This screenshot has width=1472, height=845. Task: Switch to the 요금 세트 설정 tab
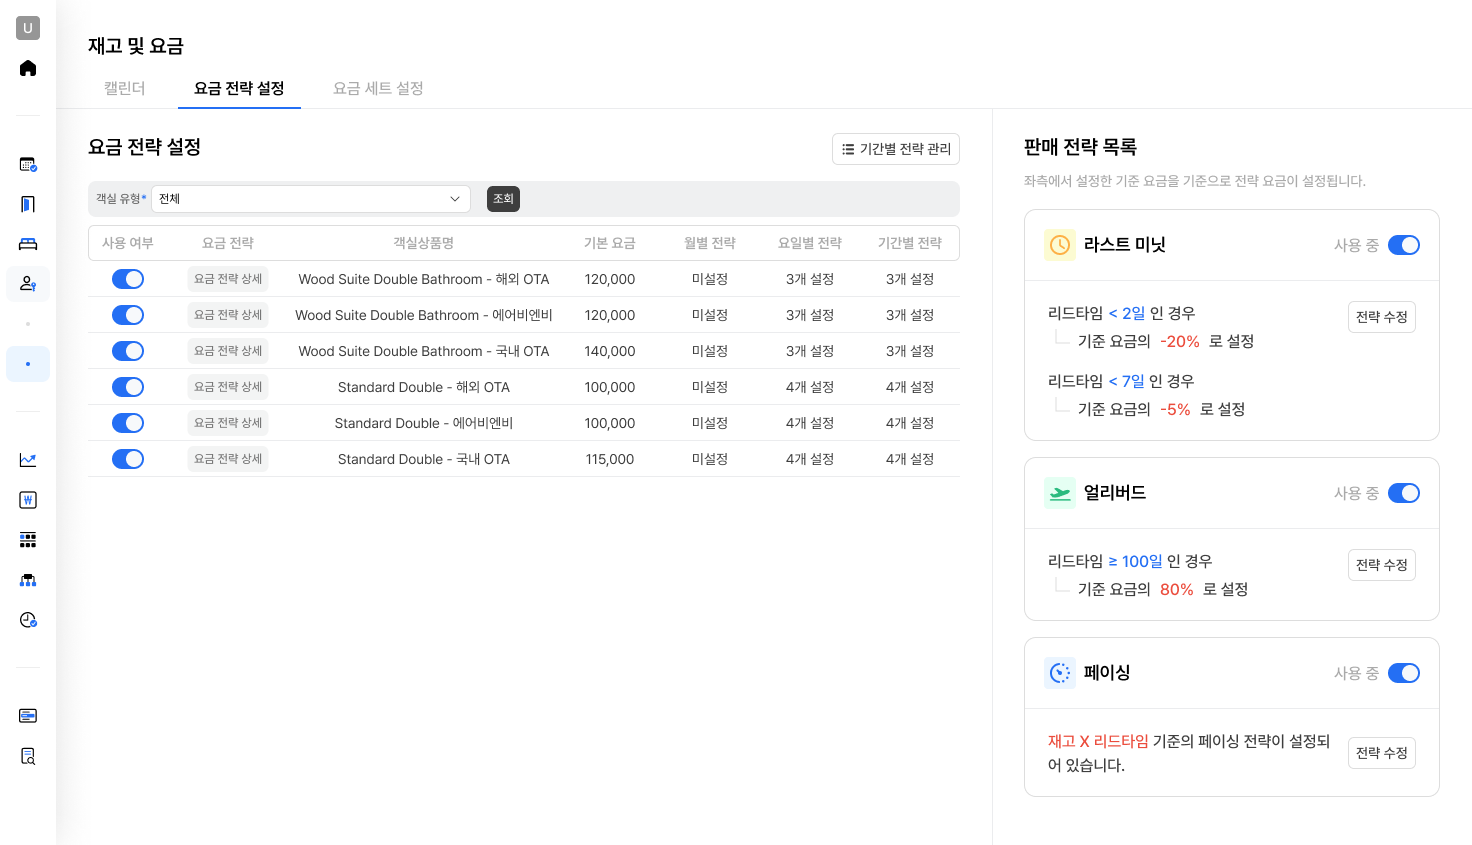coord(378,88)
